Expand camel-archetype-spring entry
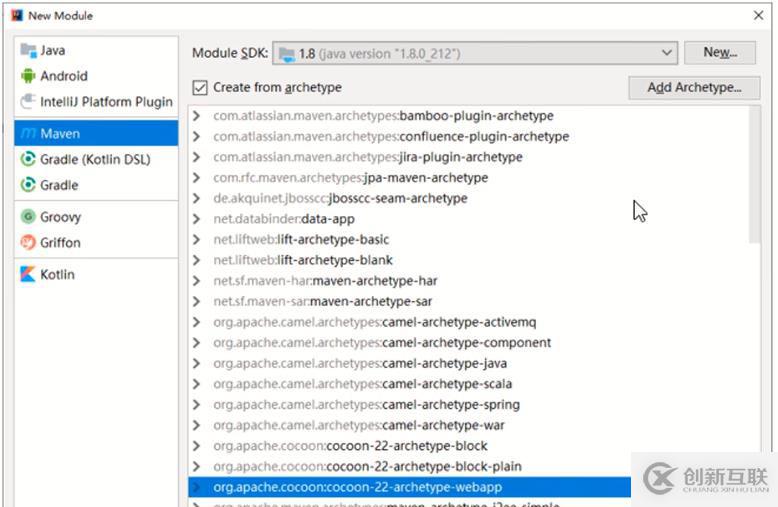Image resolution: width=778 pixels, height=507 pixels. pos(197,404)
